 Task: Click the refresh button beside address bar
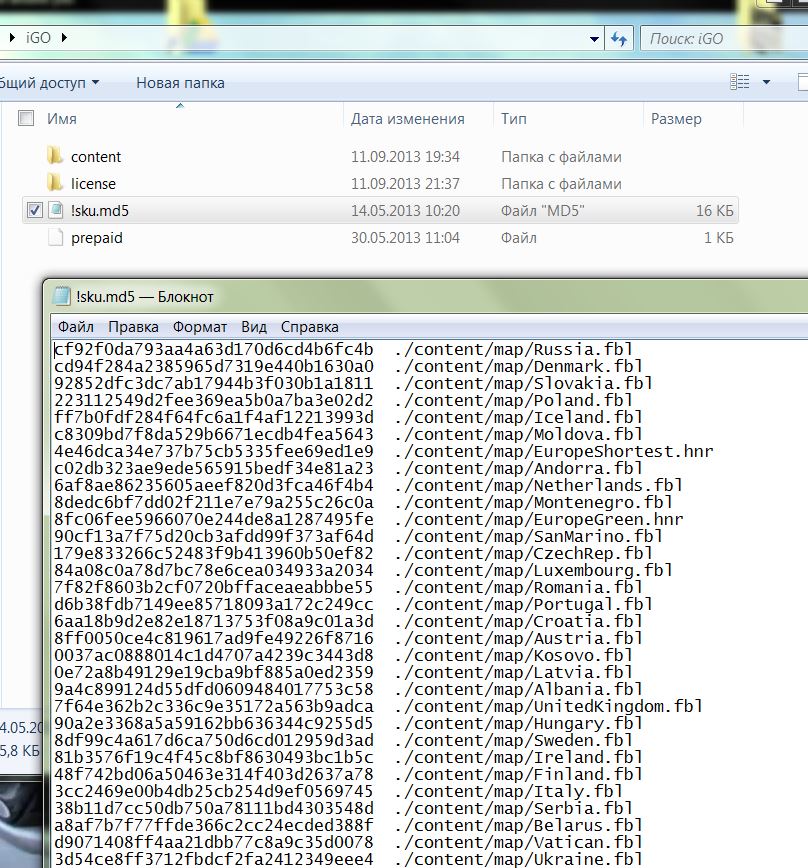pyautogui.click(x=619, y=38)
